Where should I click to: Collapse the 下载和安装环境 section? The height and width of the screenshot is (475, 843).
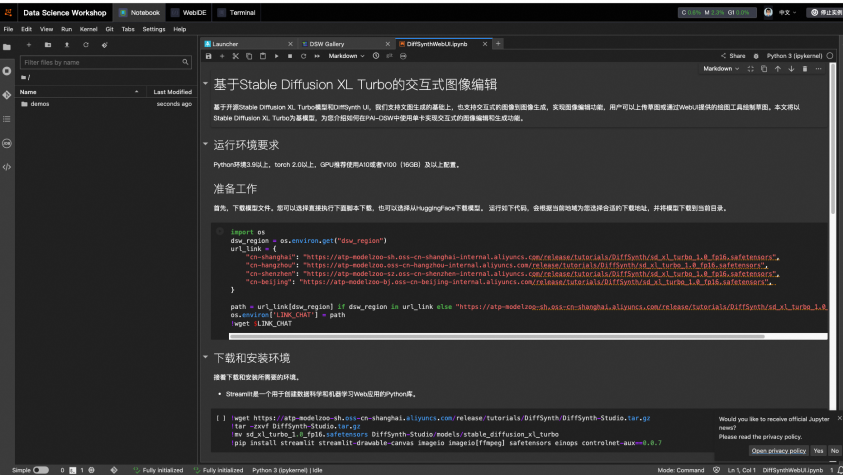point(205,357)
